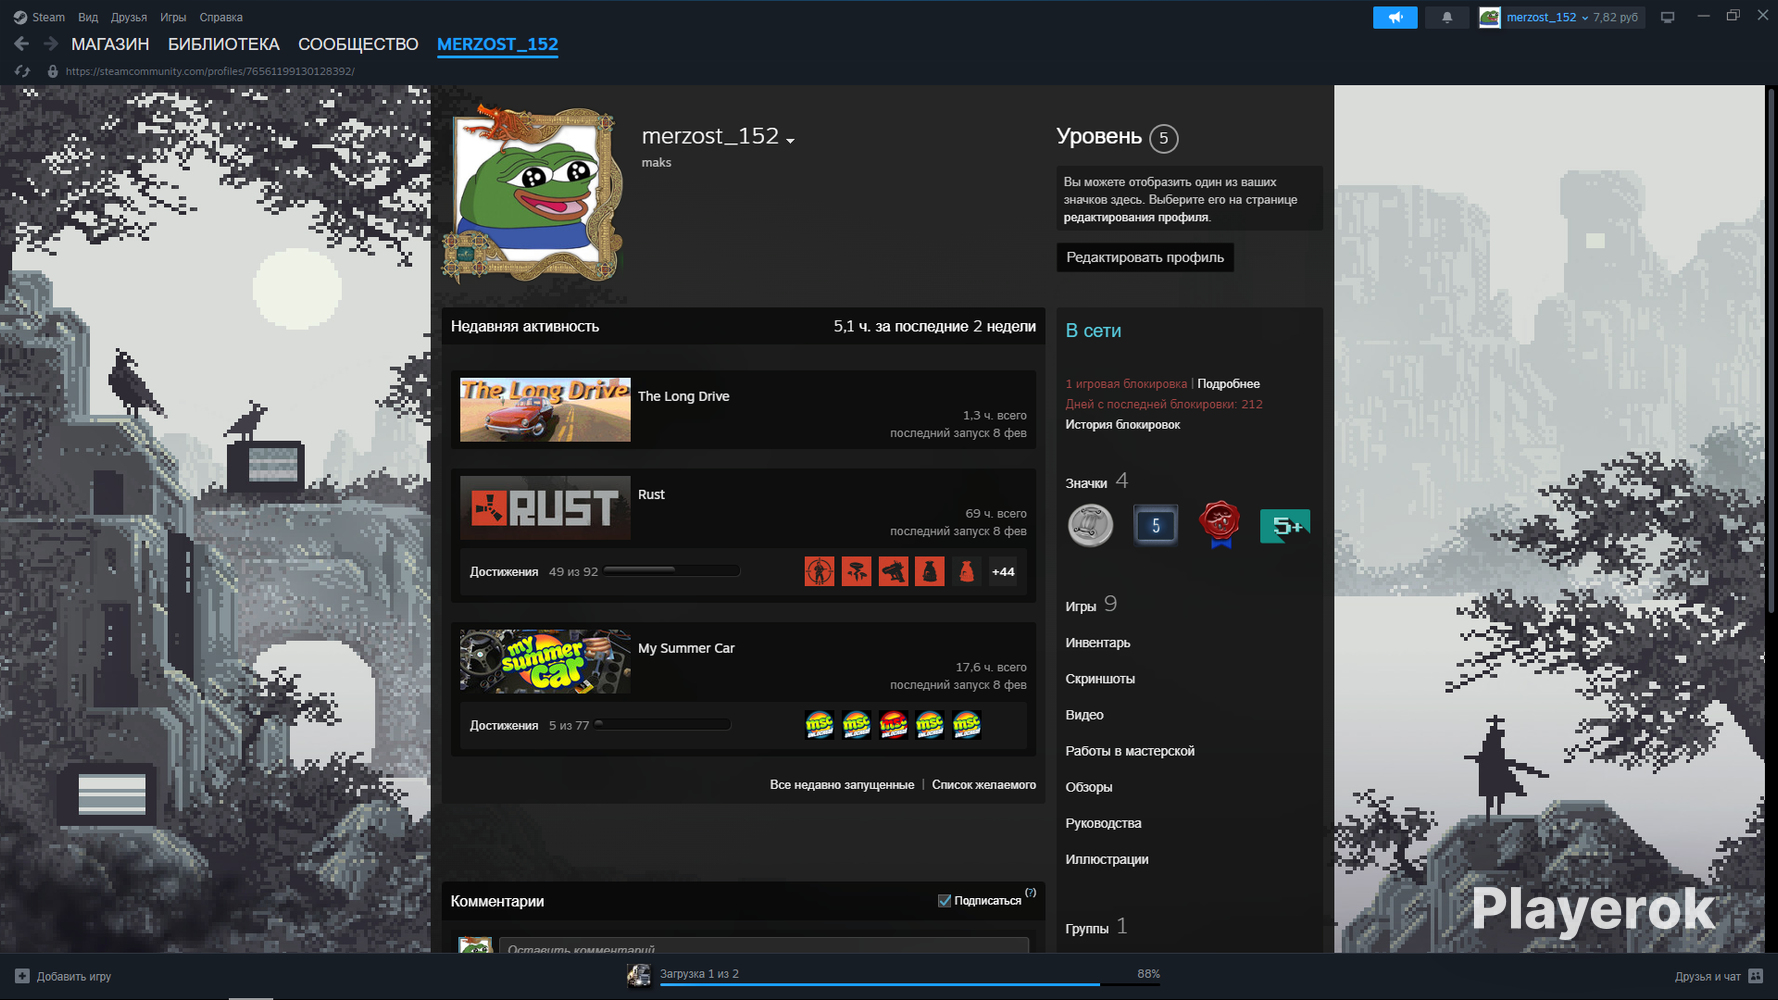Click редактирования профиля link in hint

(x=1136, y=217)
